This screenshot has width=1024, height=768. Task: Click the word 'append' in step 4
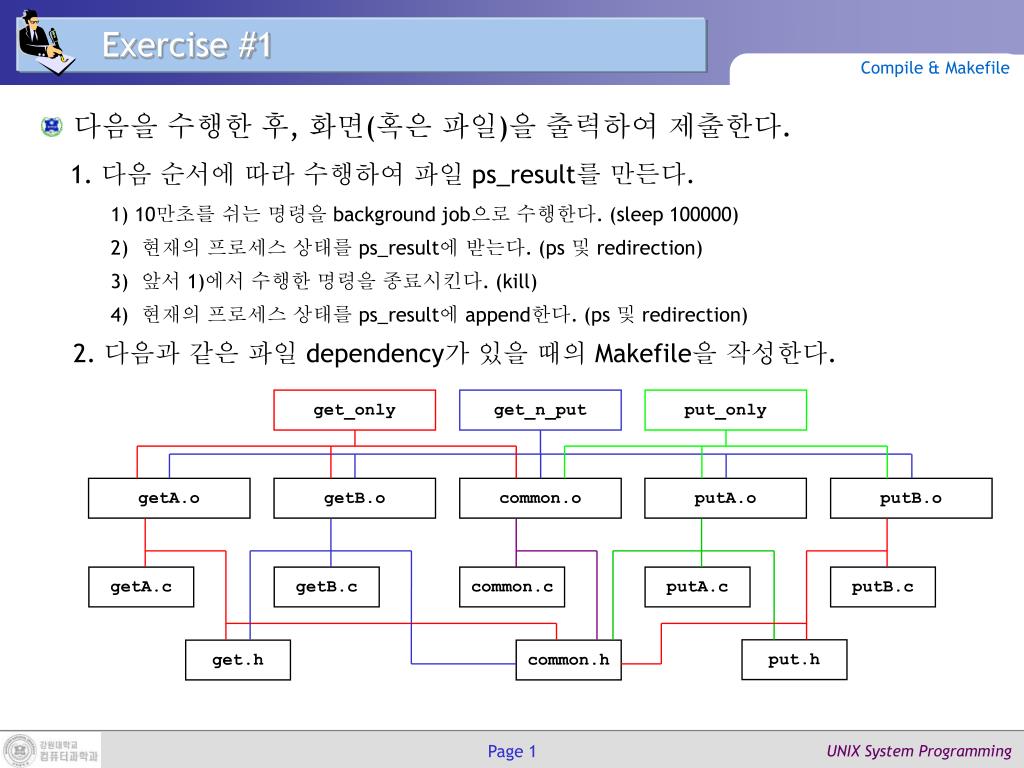click(498, 315)
